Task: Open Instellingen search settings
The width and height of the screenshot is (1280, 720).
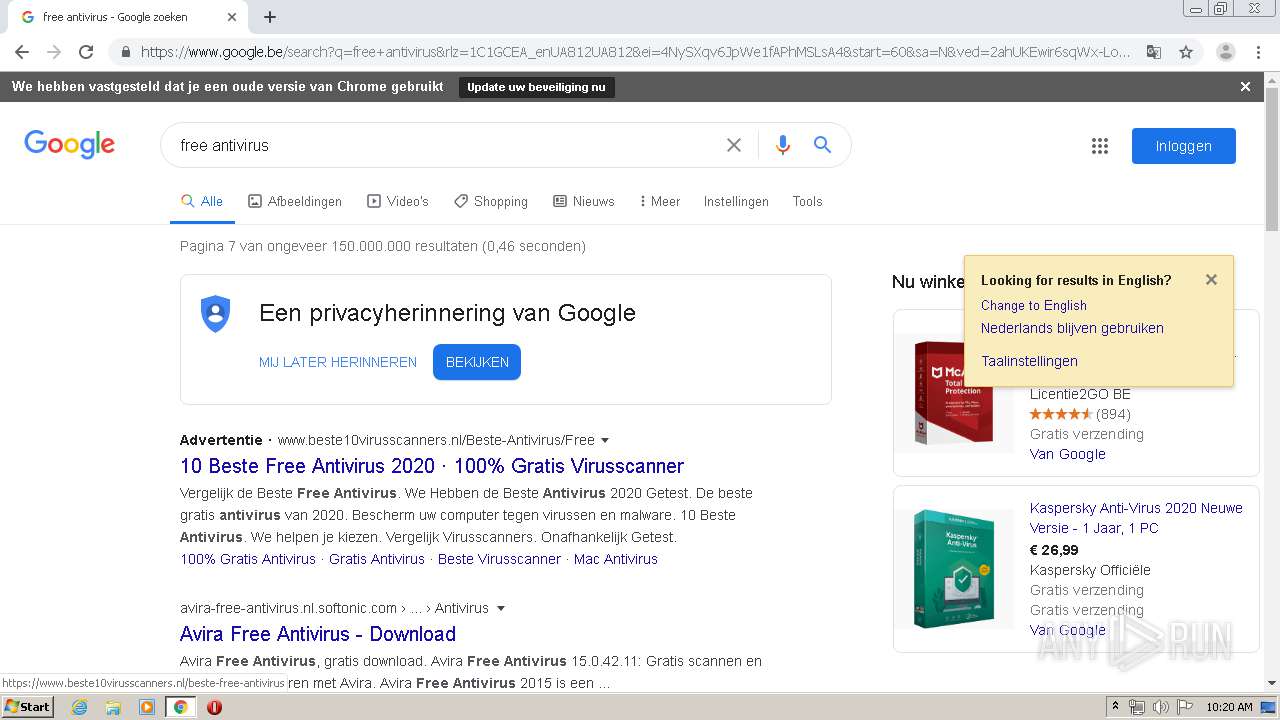Action: 736,201
